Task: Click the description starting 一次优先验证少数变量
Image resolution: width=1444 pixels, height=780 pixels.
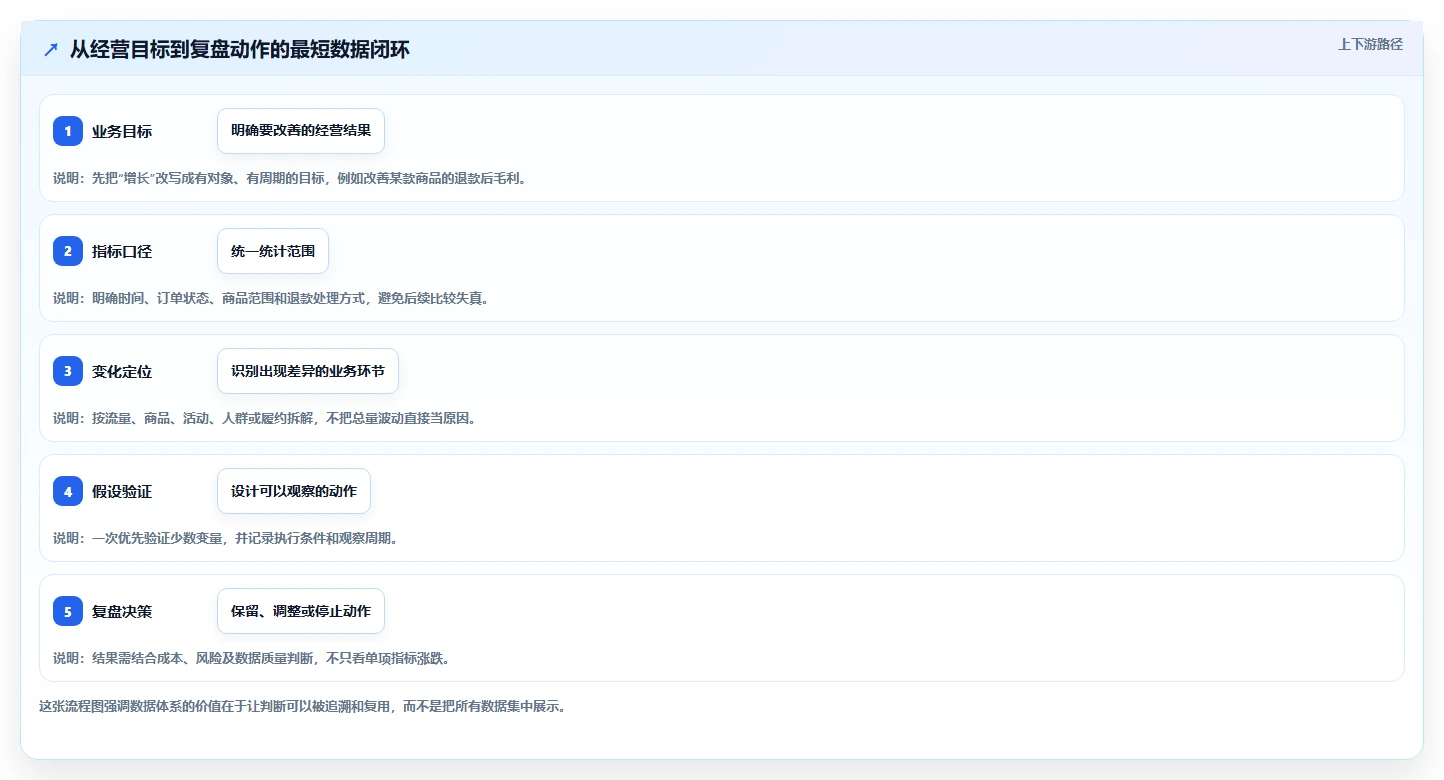Action: coord(226,538)
